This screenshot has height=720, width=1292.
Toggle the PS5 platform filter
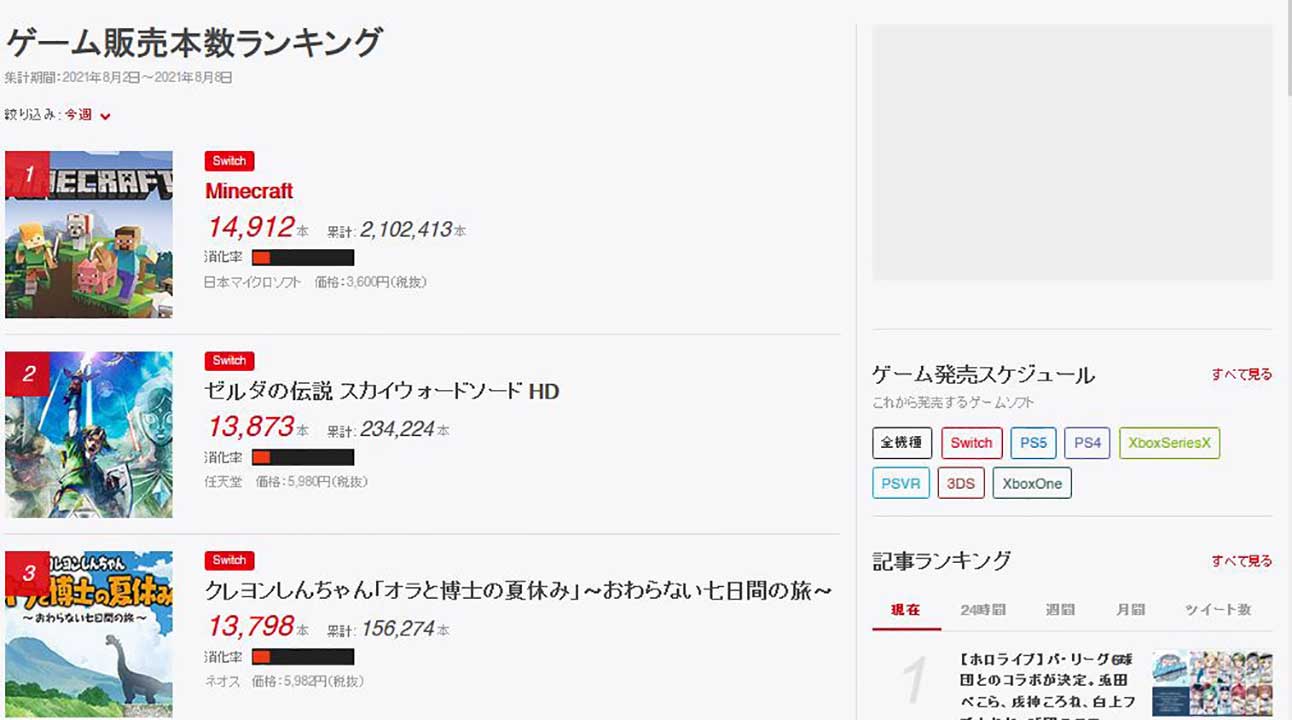coord(1032,443)
